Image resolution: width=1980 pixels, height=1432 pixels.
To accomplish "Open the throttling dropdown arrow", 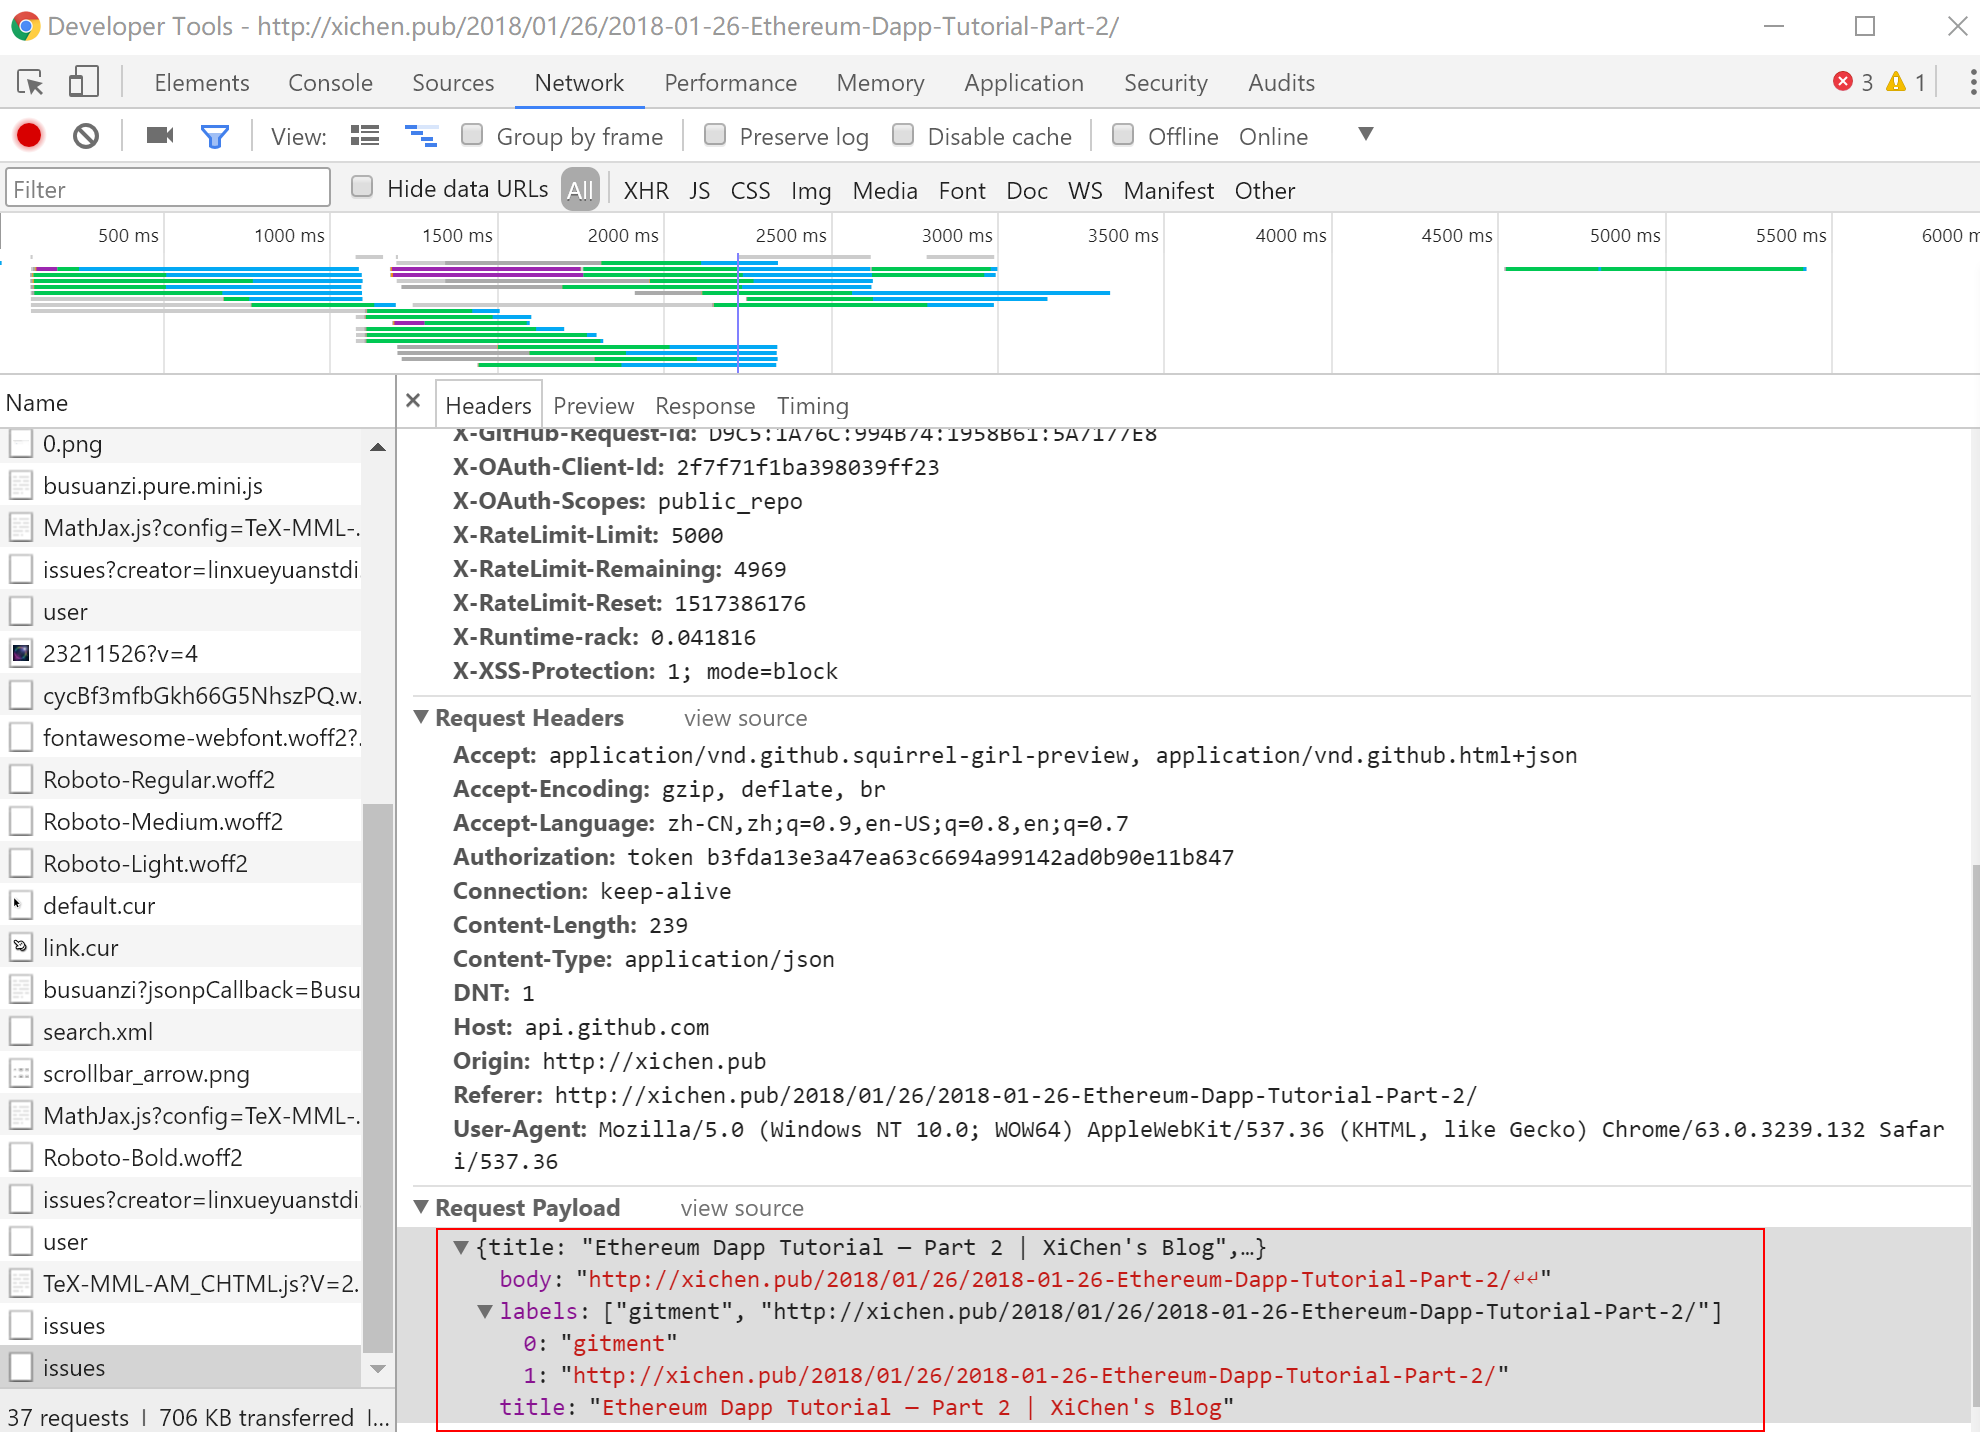I will [x=1366, y=134].
